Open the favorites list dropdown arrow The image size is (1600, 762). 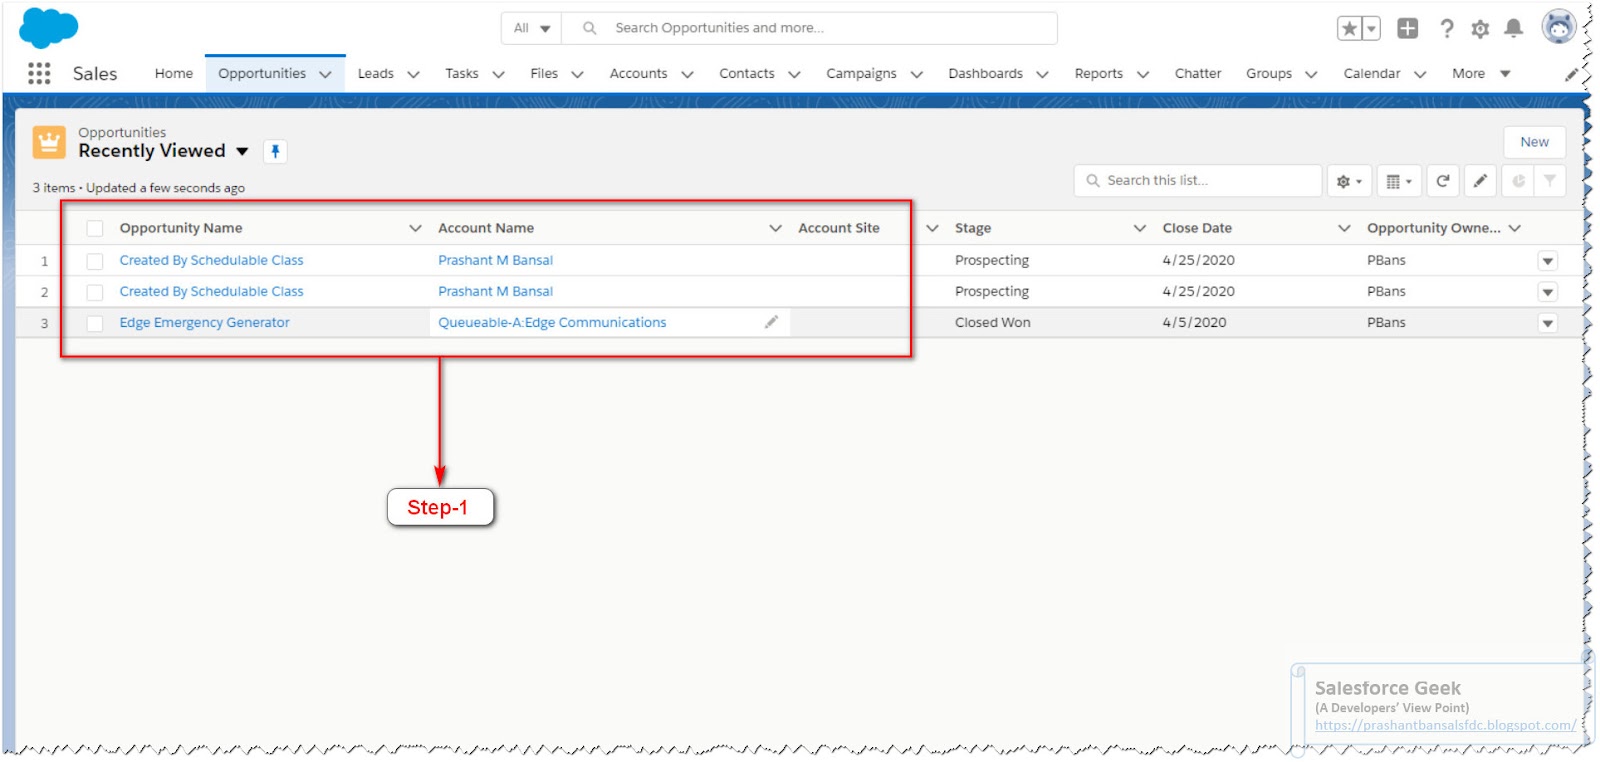point(1372,28)
